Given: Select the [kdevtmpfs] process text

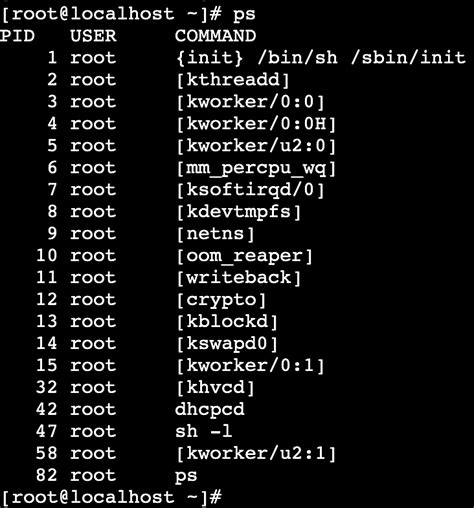Looking at the screenshot, I should pyautogui.click(x=238, y=212).
